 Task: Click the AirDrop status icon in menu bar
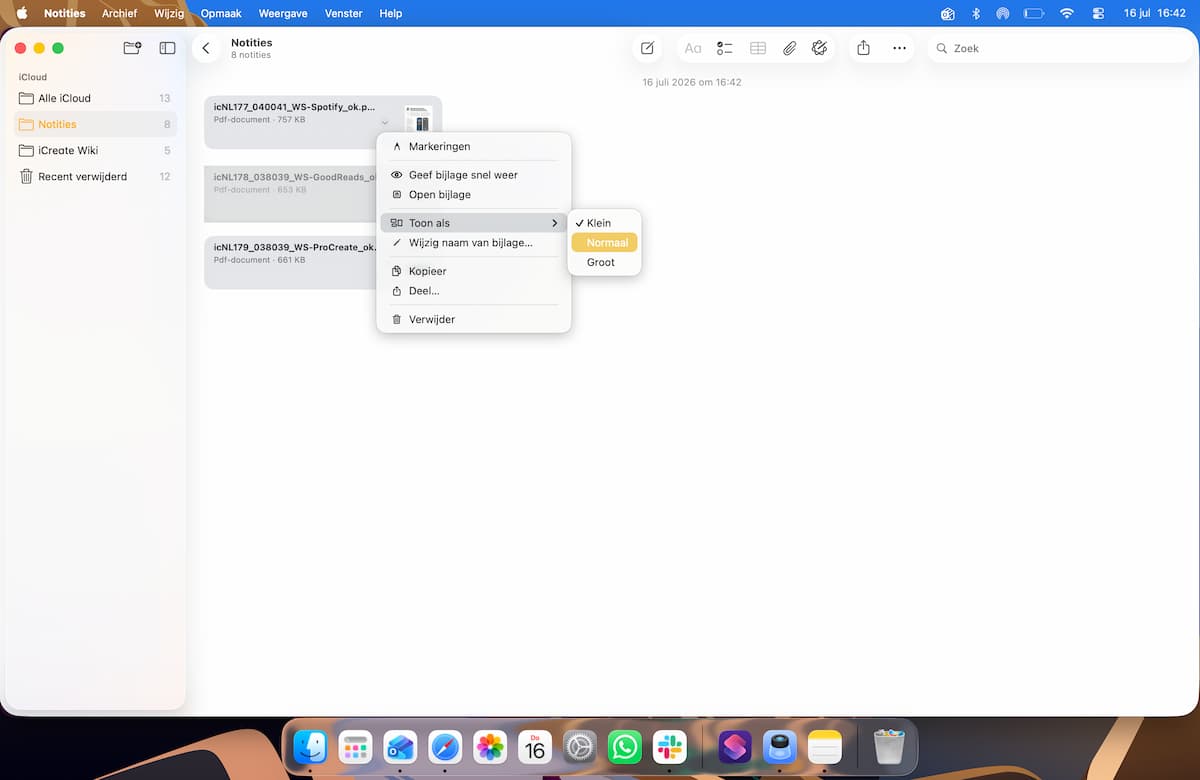tap(1003, 13)
